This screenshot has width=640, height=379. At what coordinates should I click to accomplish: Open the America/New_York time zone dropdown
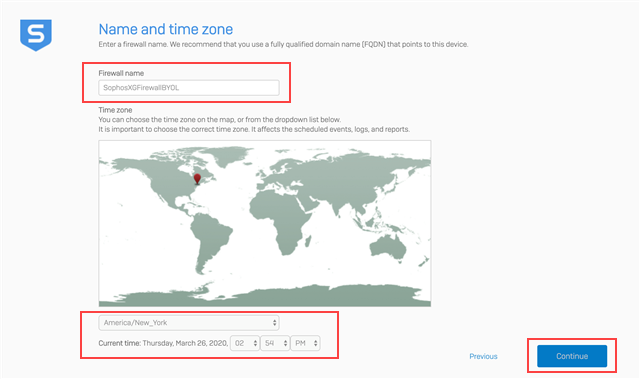point(189,323)
